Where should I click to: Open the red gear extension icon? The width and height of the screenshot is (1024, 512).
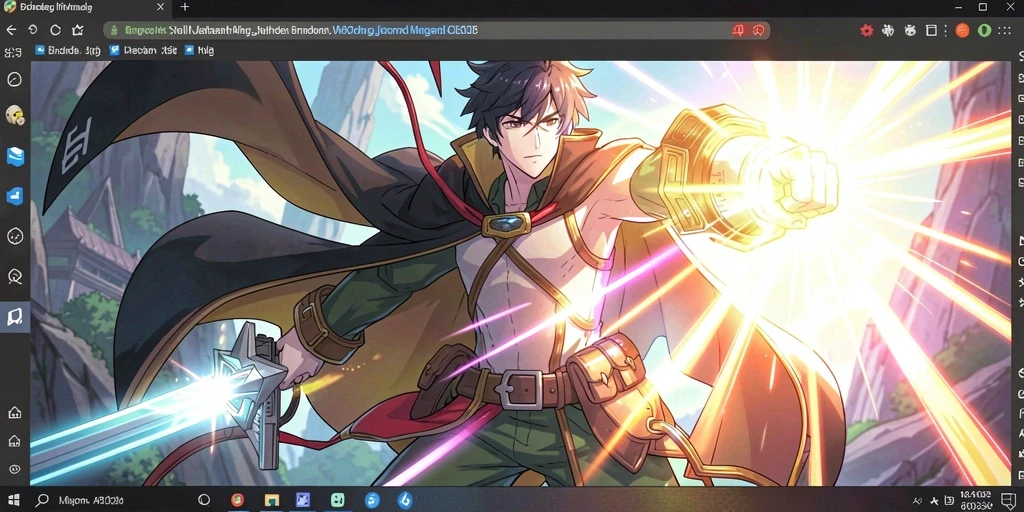(867, 30)
